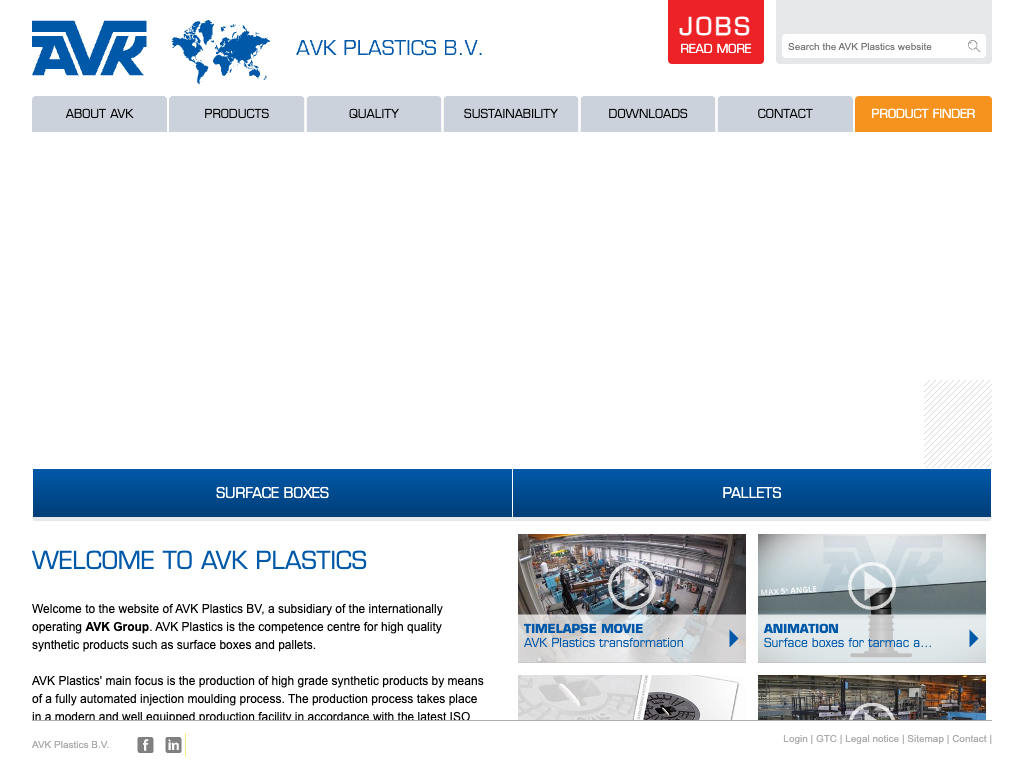The image size is (1024, 768).
Task: Follow the Legal notice footer link
Action: pos(872,739)
